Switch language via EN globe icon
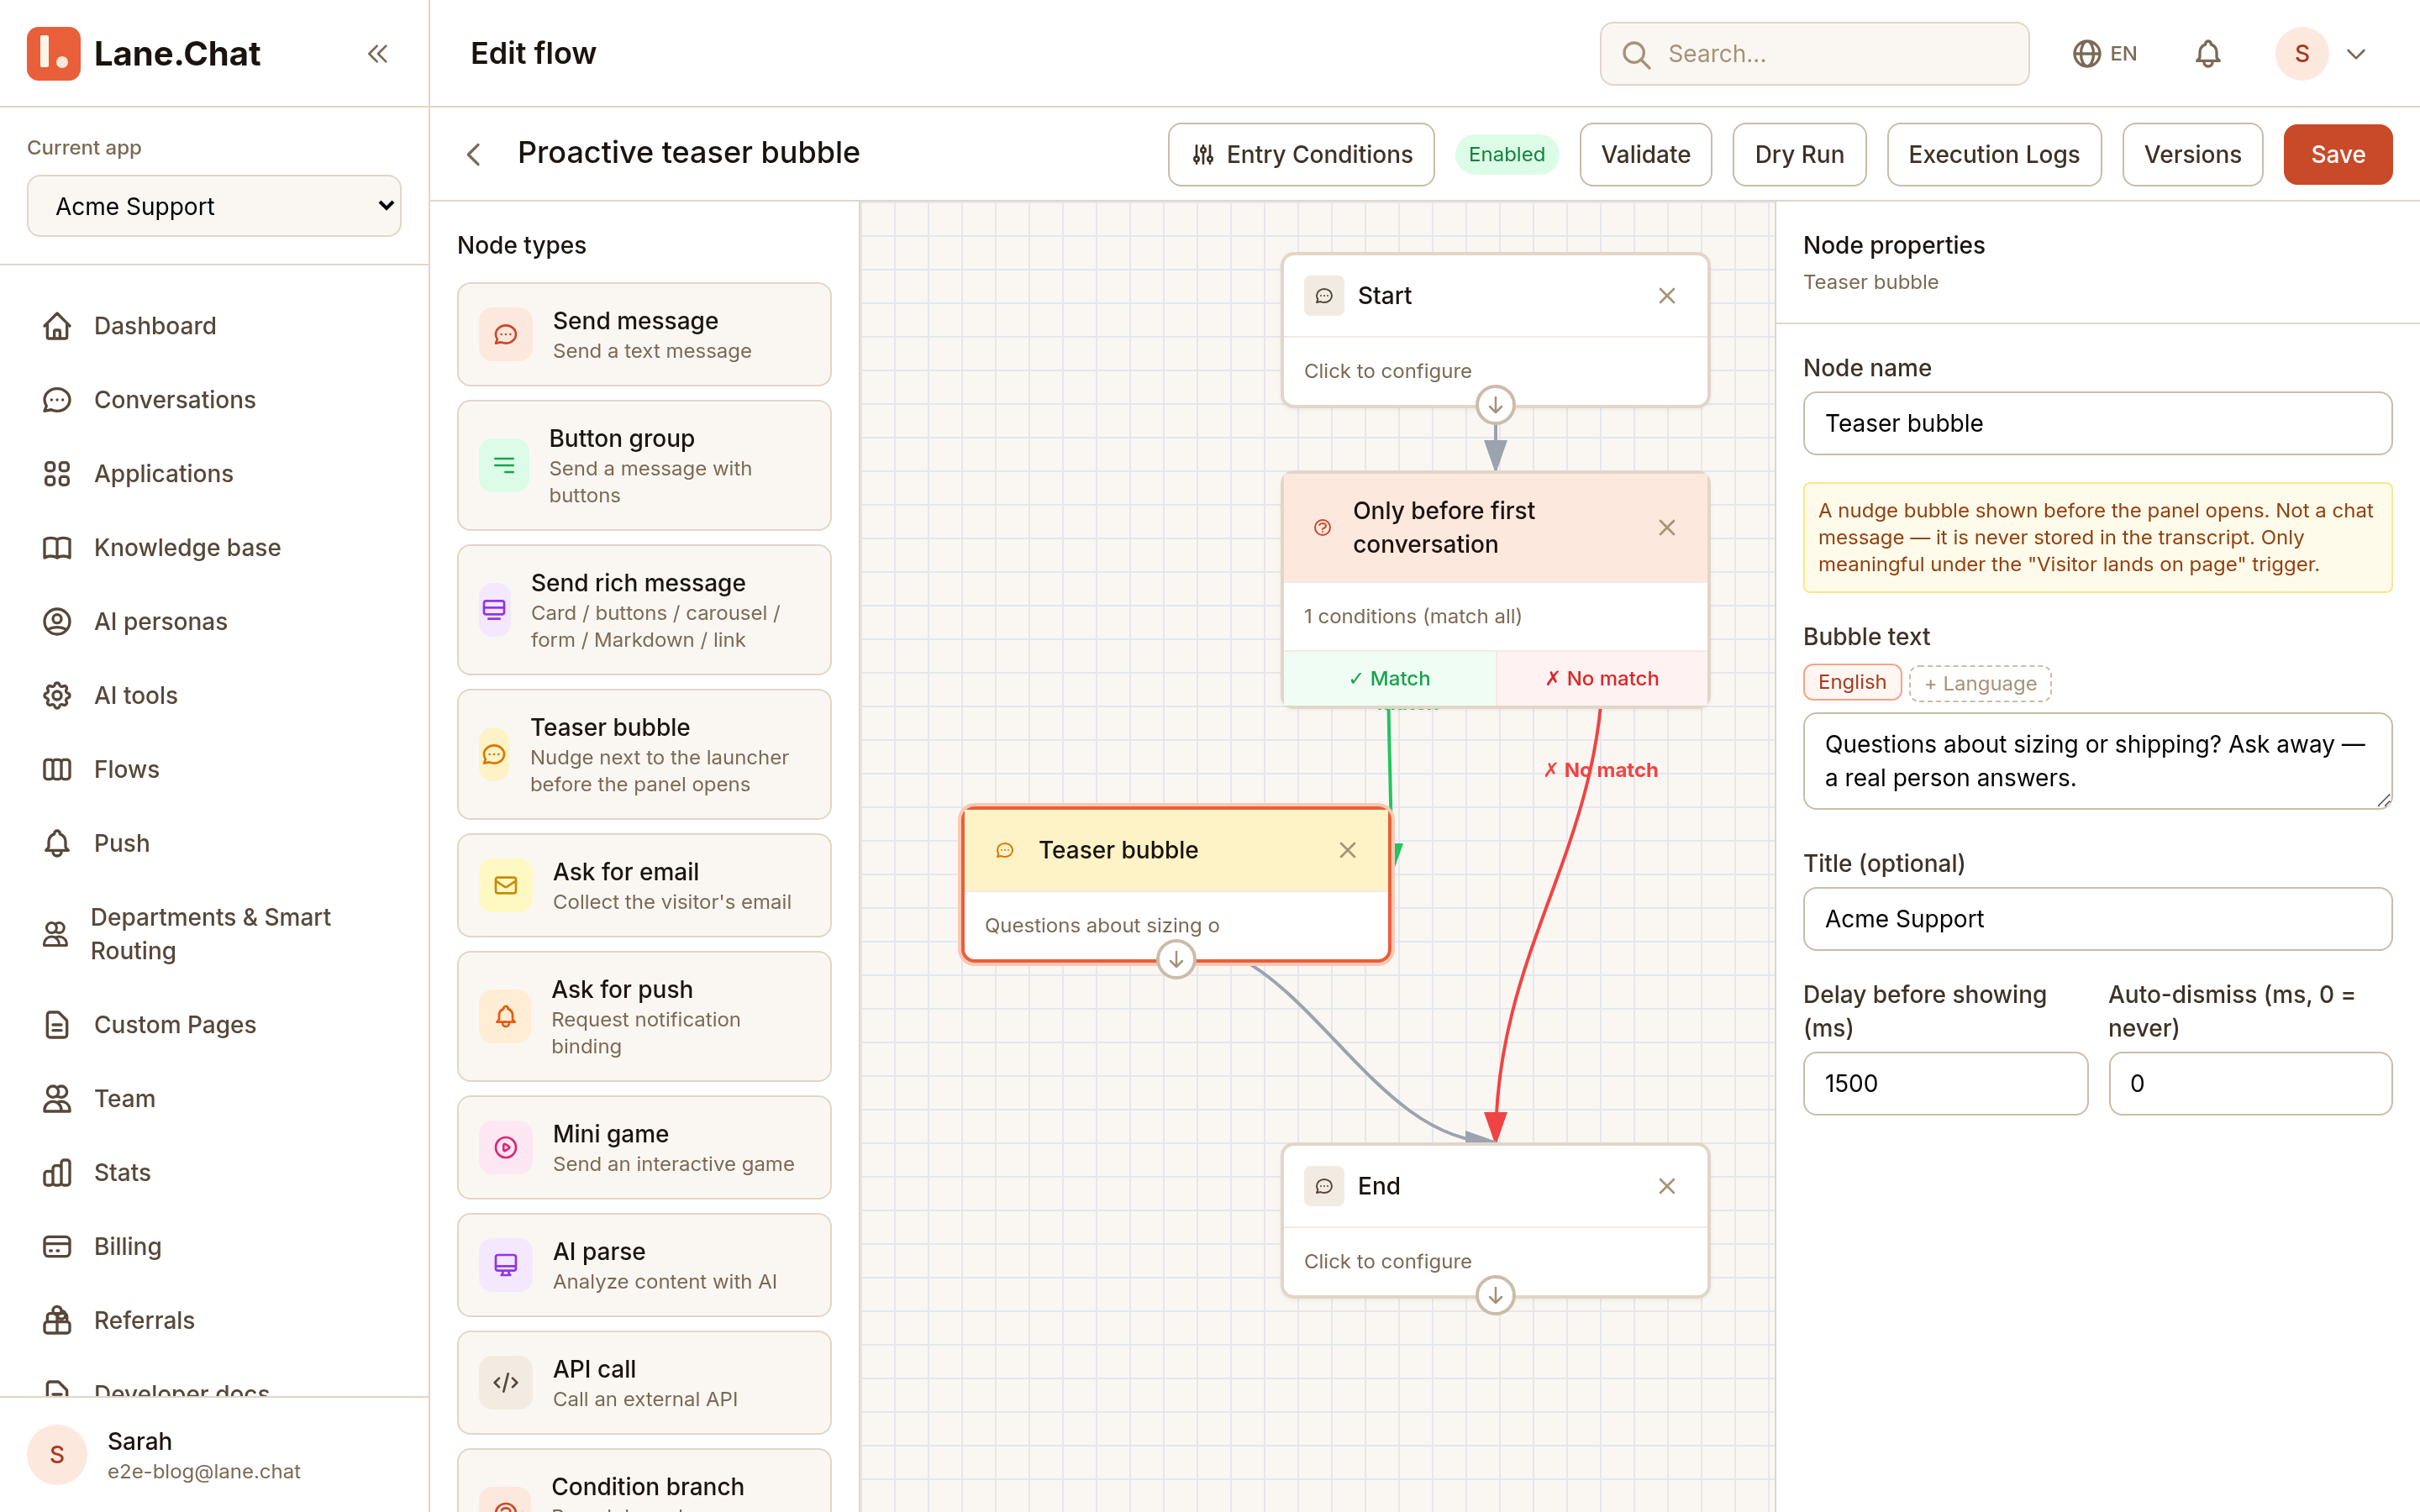Viewport: 2420px width, 1512px height. tap(2104, 53)
